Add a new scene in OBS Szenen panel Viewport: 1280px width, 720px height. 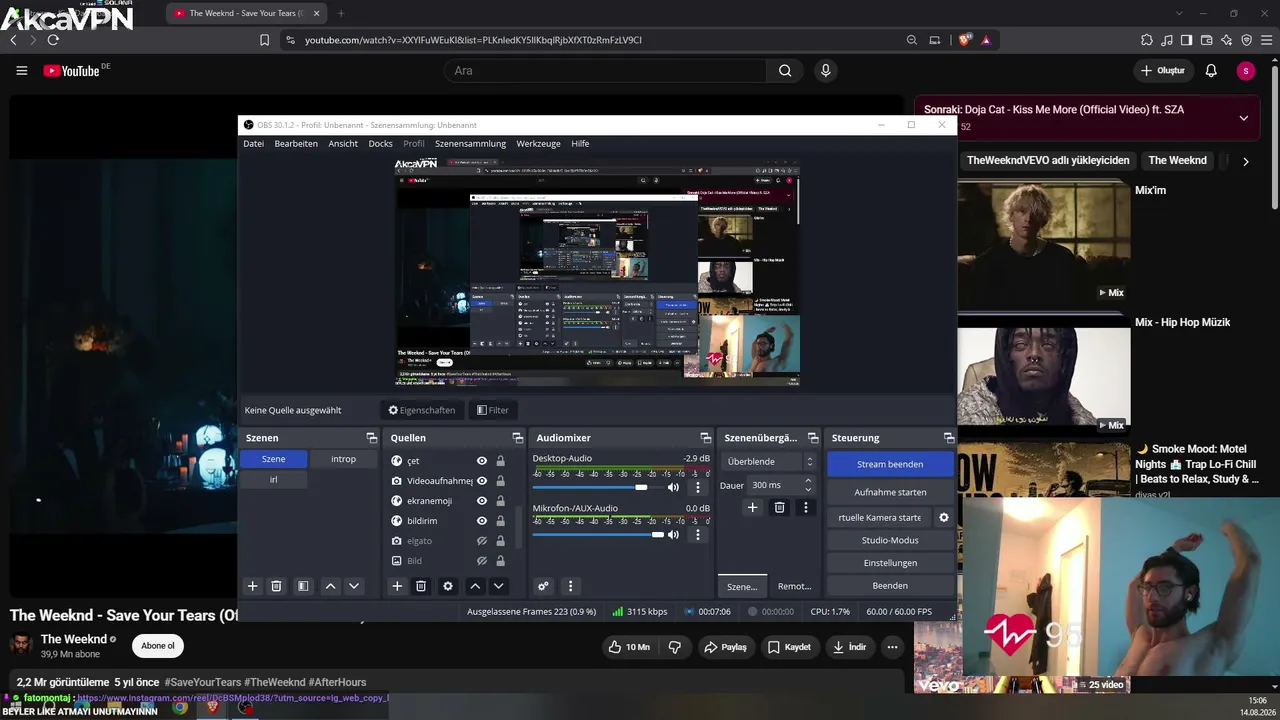(253, 586)
